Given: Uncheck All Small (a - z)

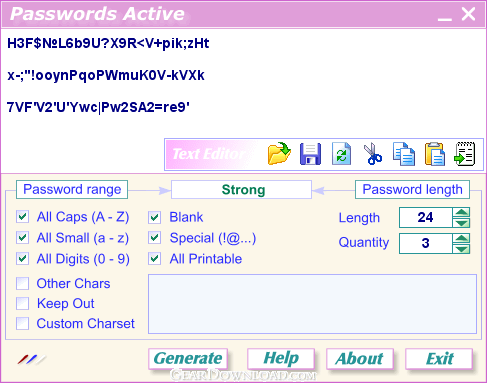Looking at the screenshot, I should point(22,238).
